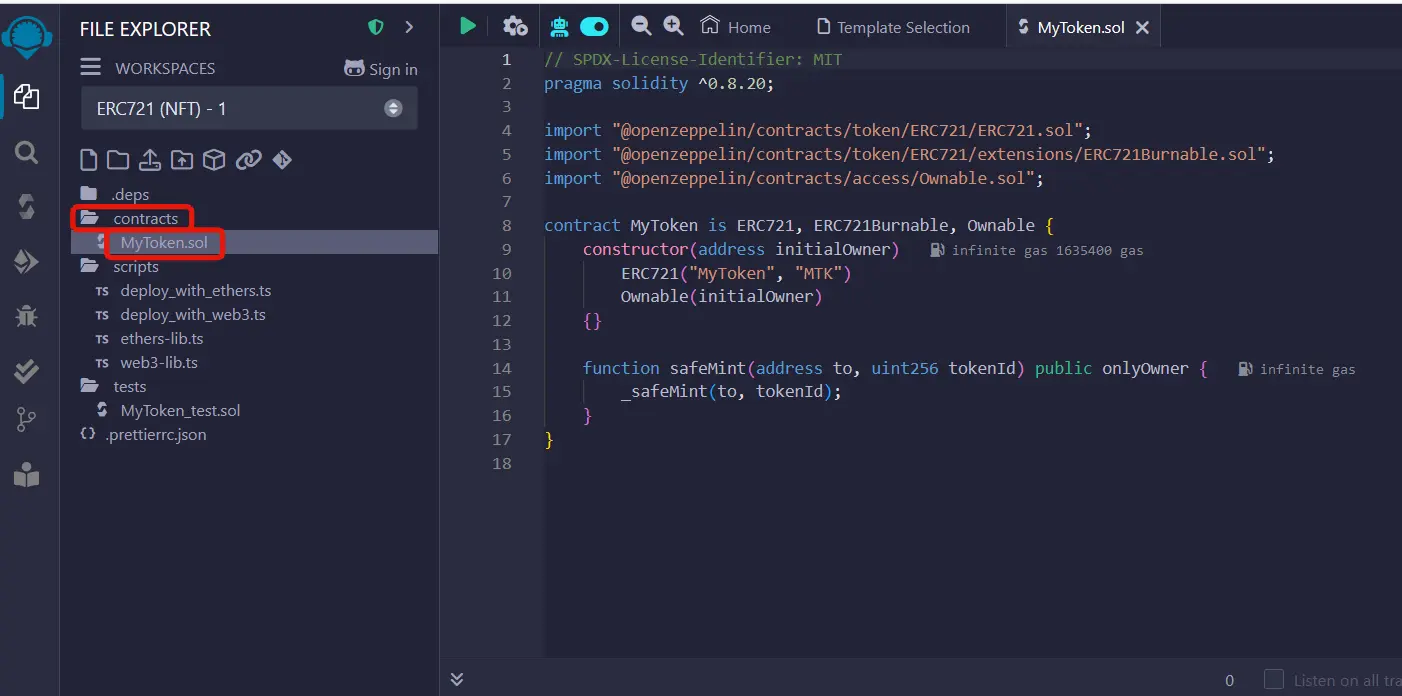The image size is (1402, 696).
Task: Collapse the contracts folder
Action: click(144, 218)
